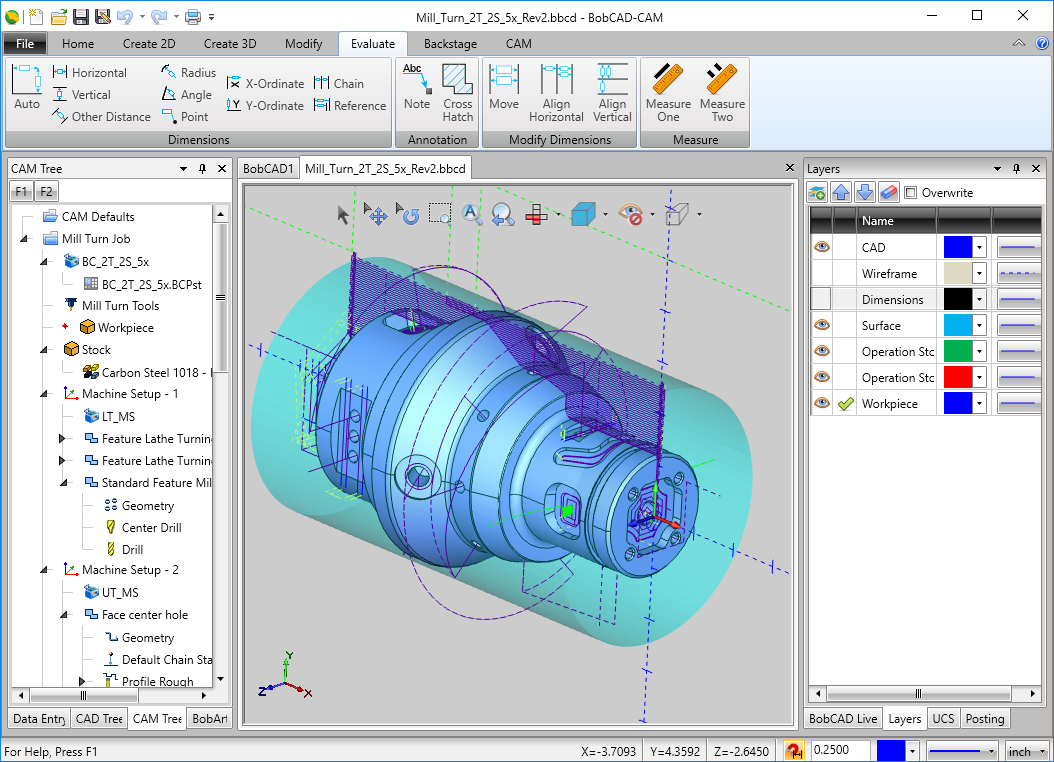
Task: Collapse the Mill Turn Job tree node
Action: [x=24, y=239]
